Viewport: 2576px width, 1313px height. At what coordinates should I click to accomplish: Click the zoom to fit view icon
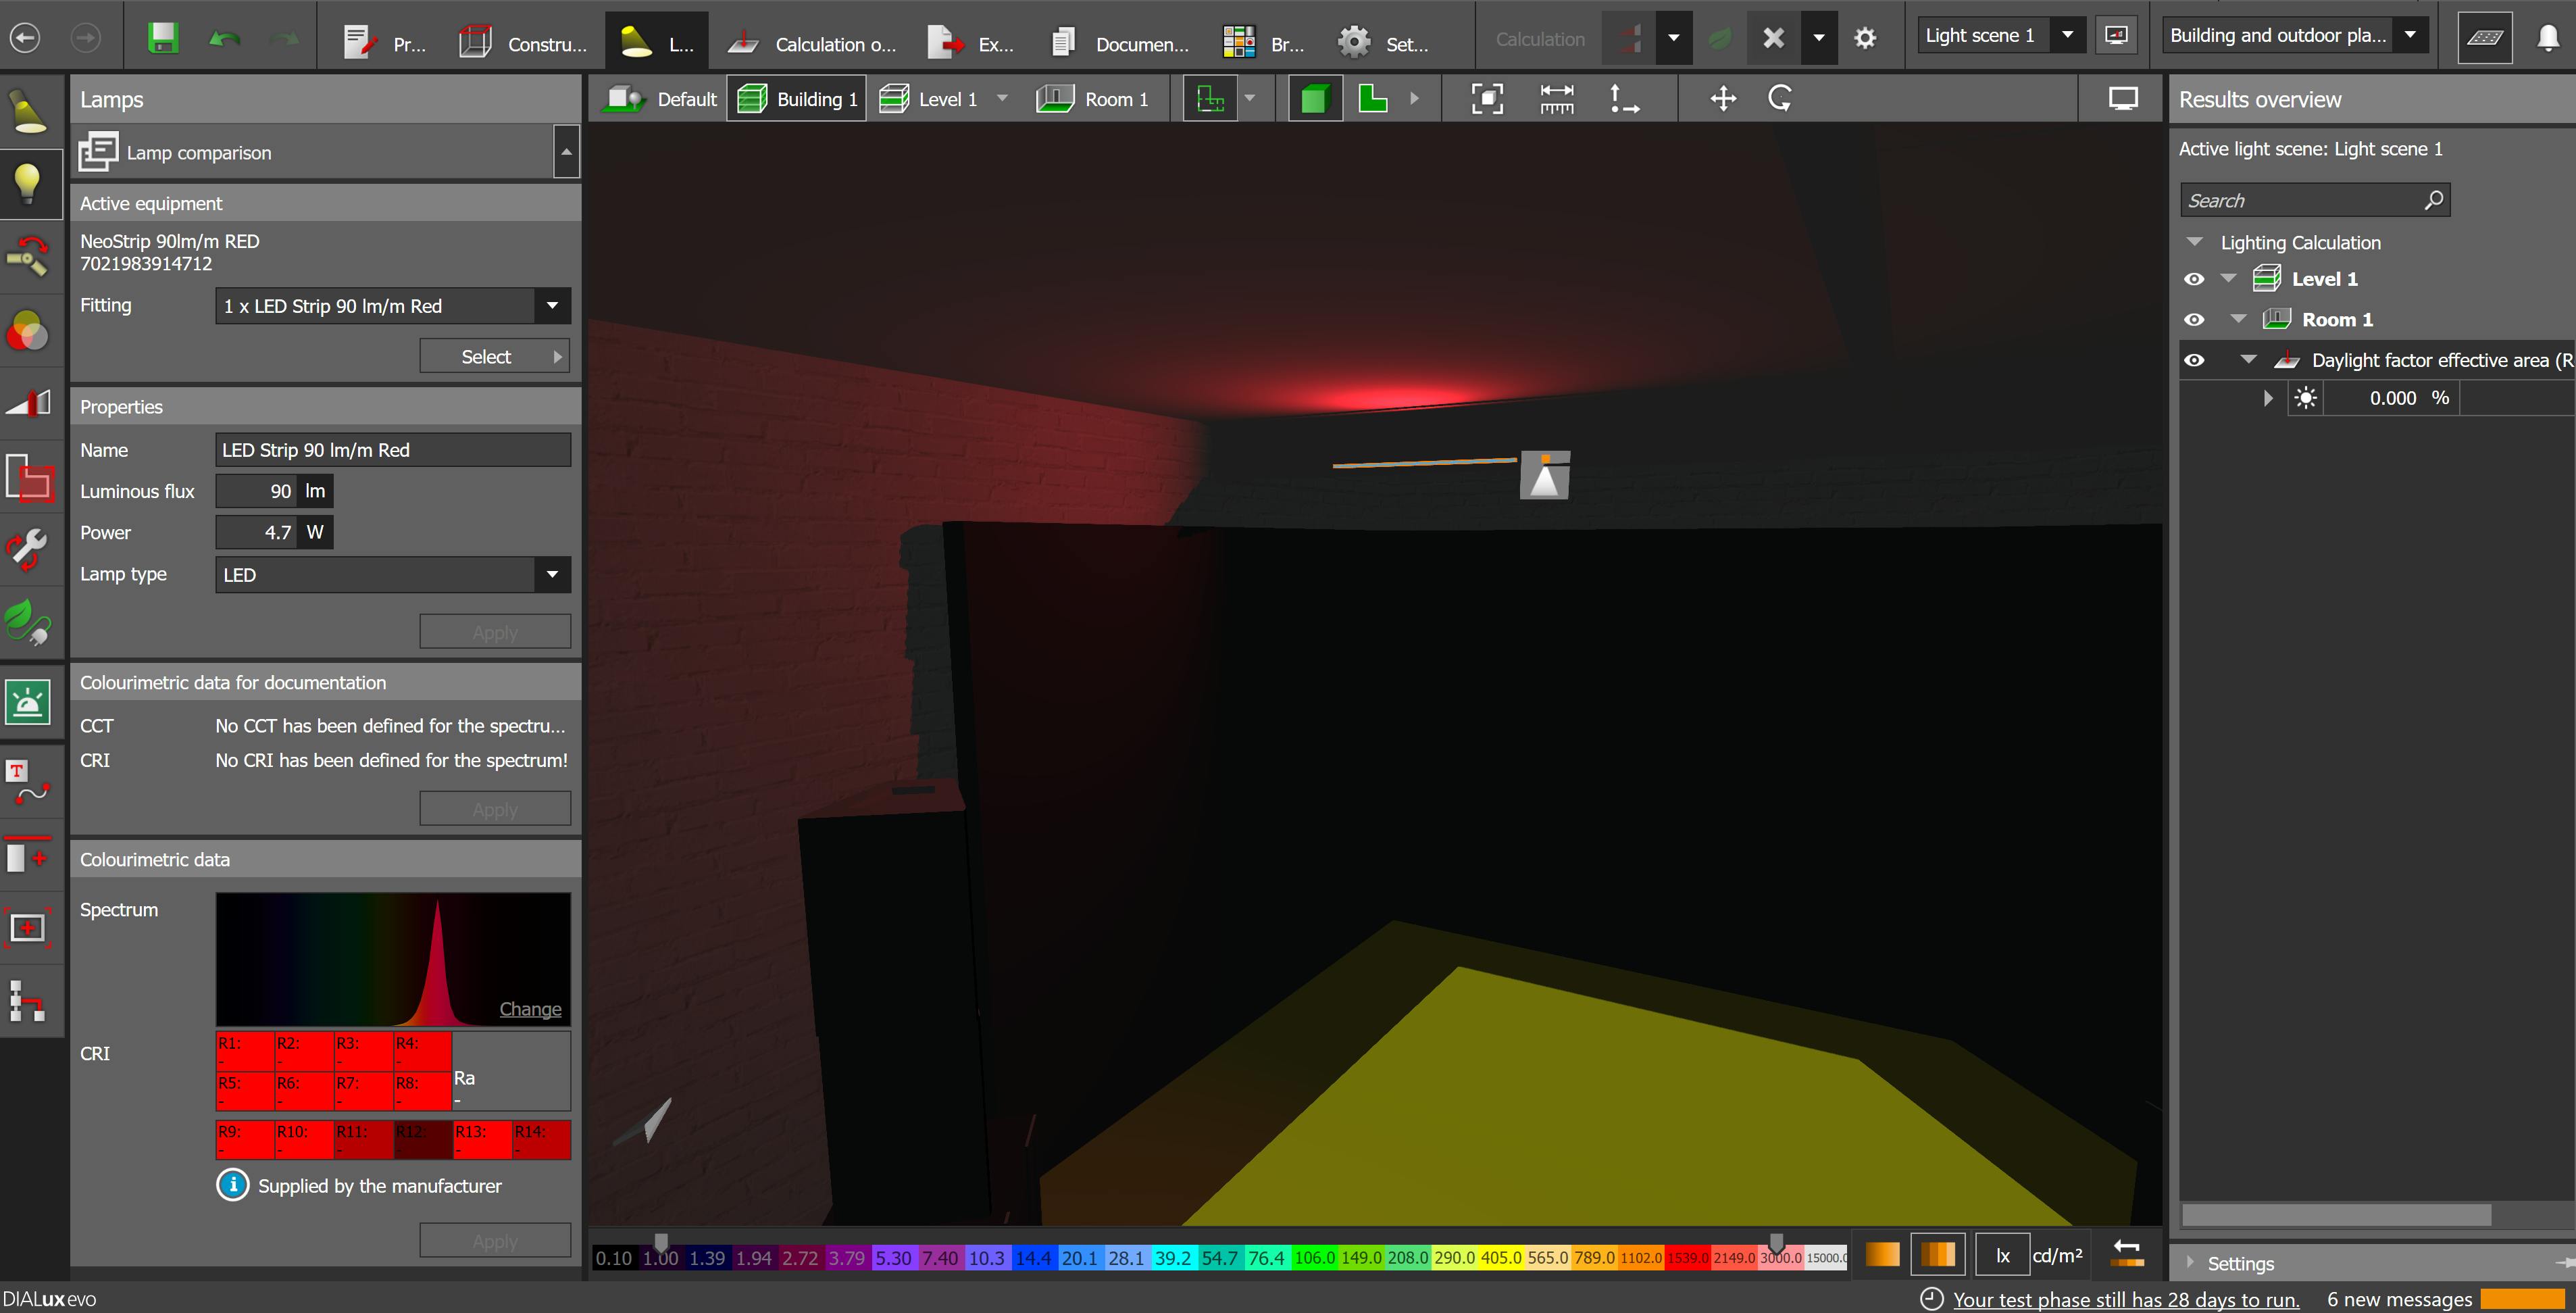[1487, 99]
